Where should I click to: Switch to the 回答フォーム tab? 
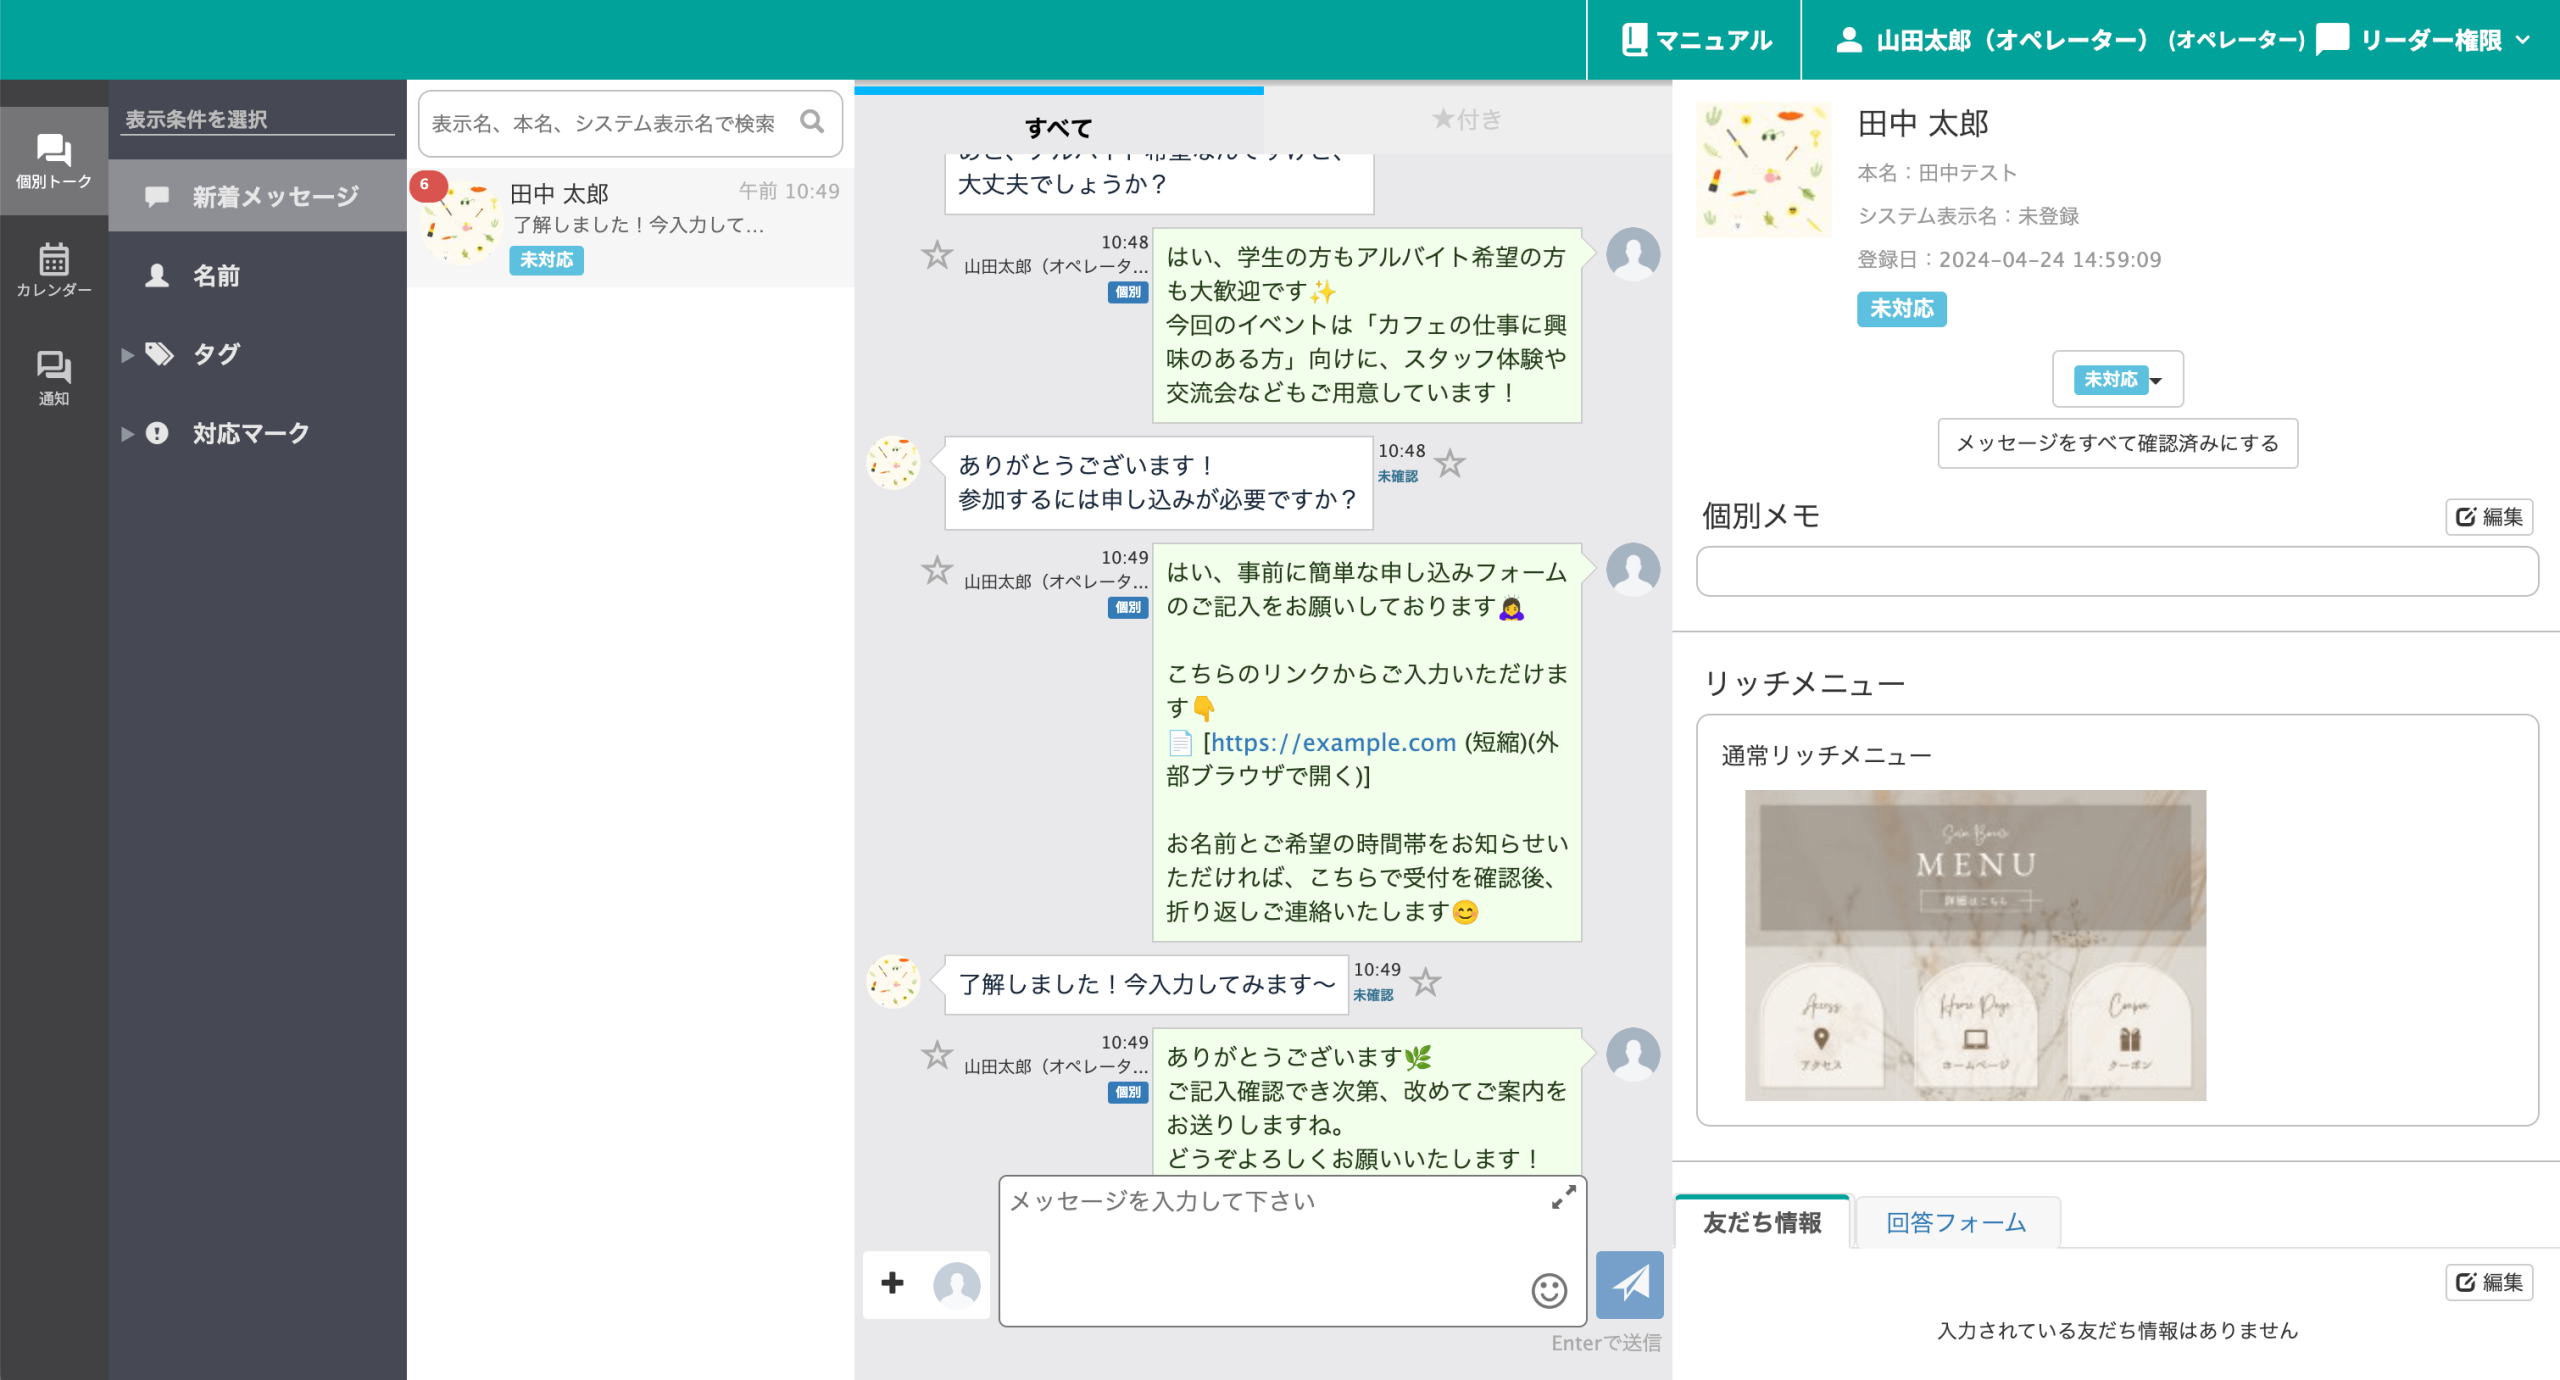(x=1955, y=1222)
